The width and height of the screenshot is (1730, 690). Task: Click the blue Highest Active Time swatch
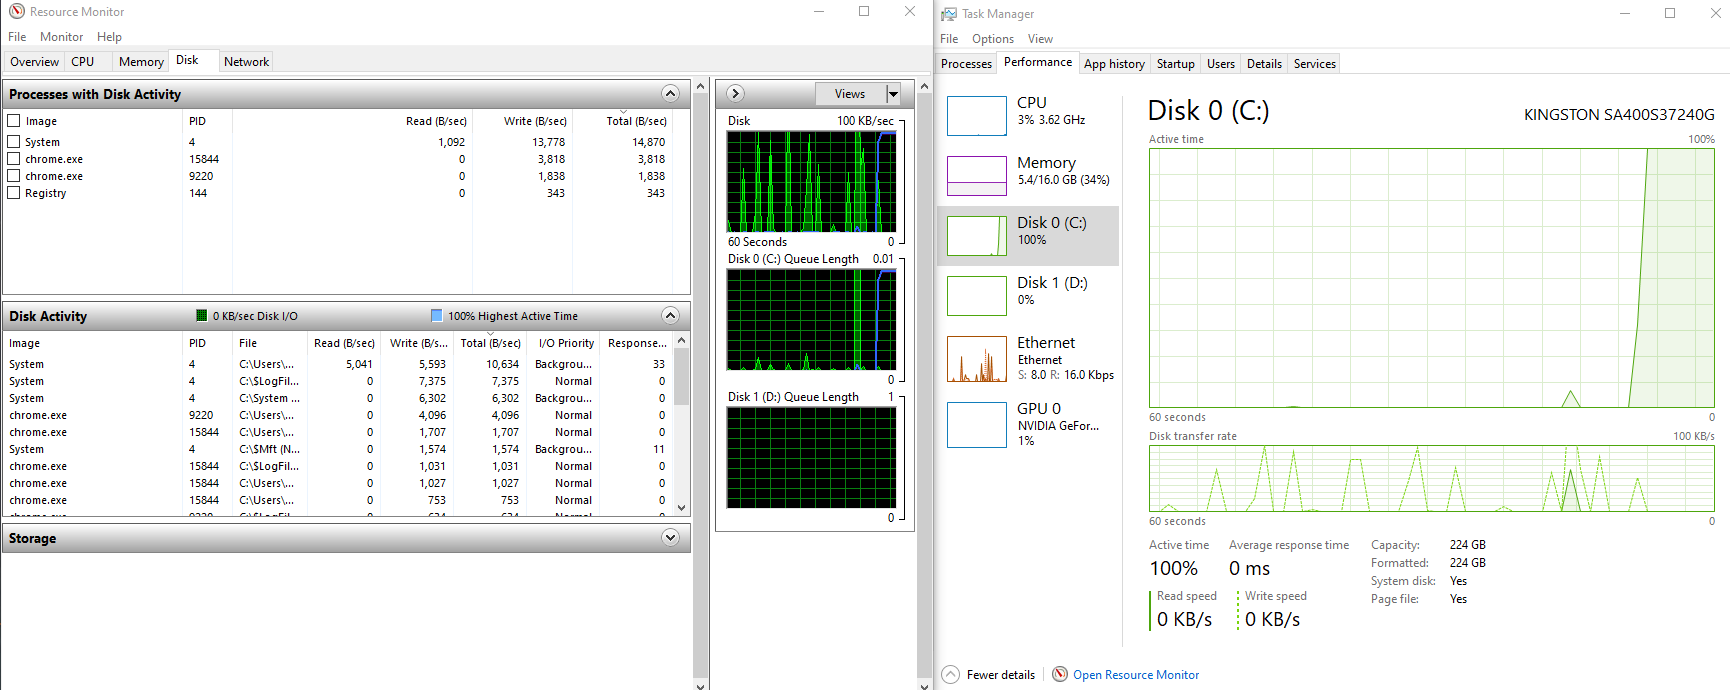(x=436, y=316)
